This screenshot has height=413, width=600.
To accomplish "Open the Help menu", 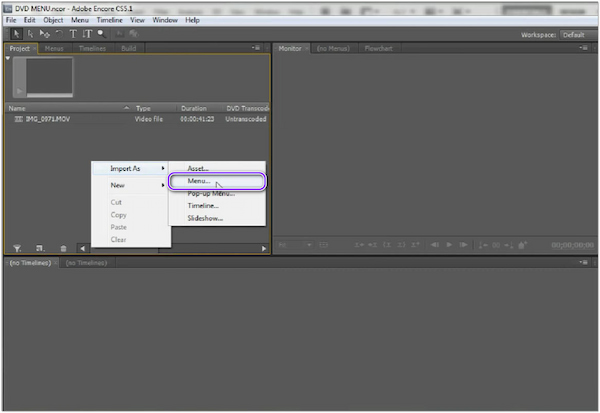I will (192, 20).
